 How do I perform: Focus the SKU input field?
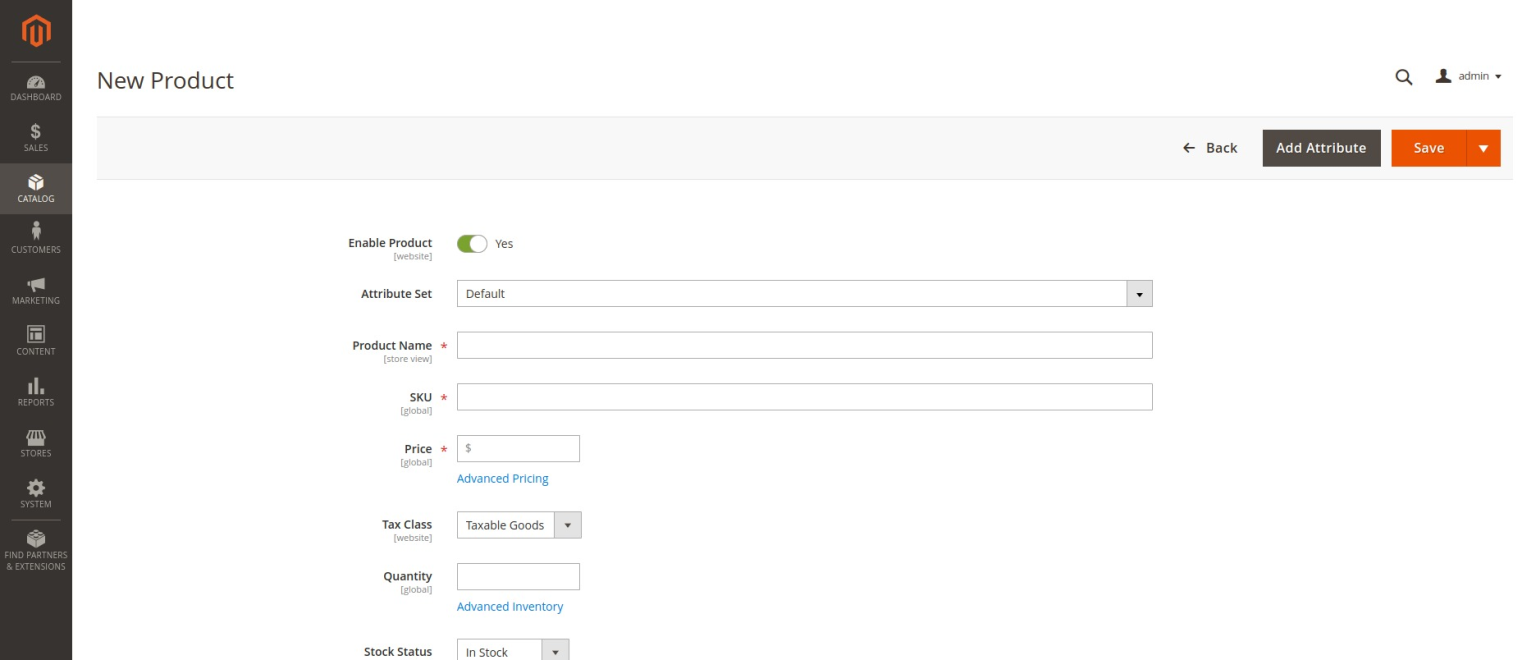click(805, 397)
